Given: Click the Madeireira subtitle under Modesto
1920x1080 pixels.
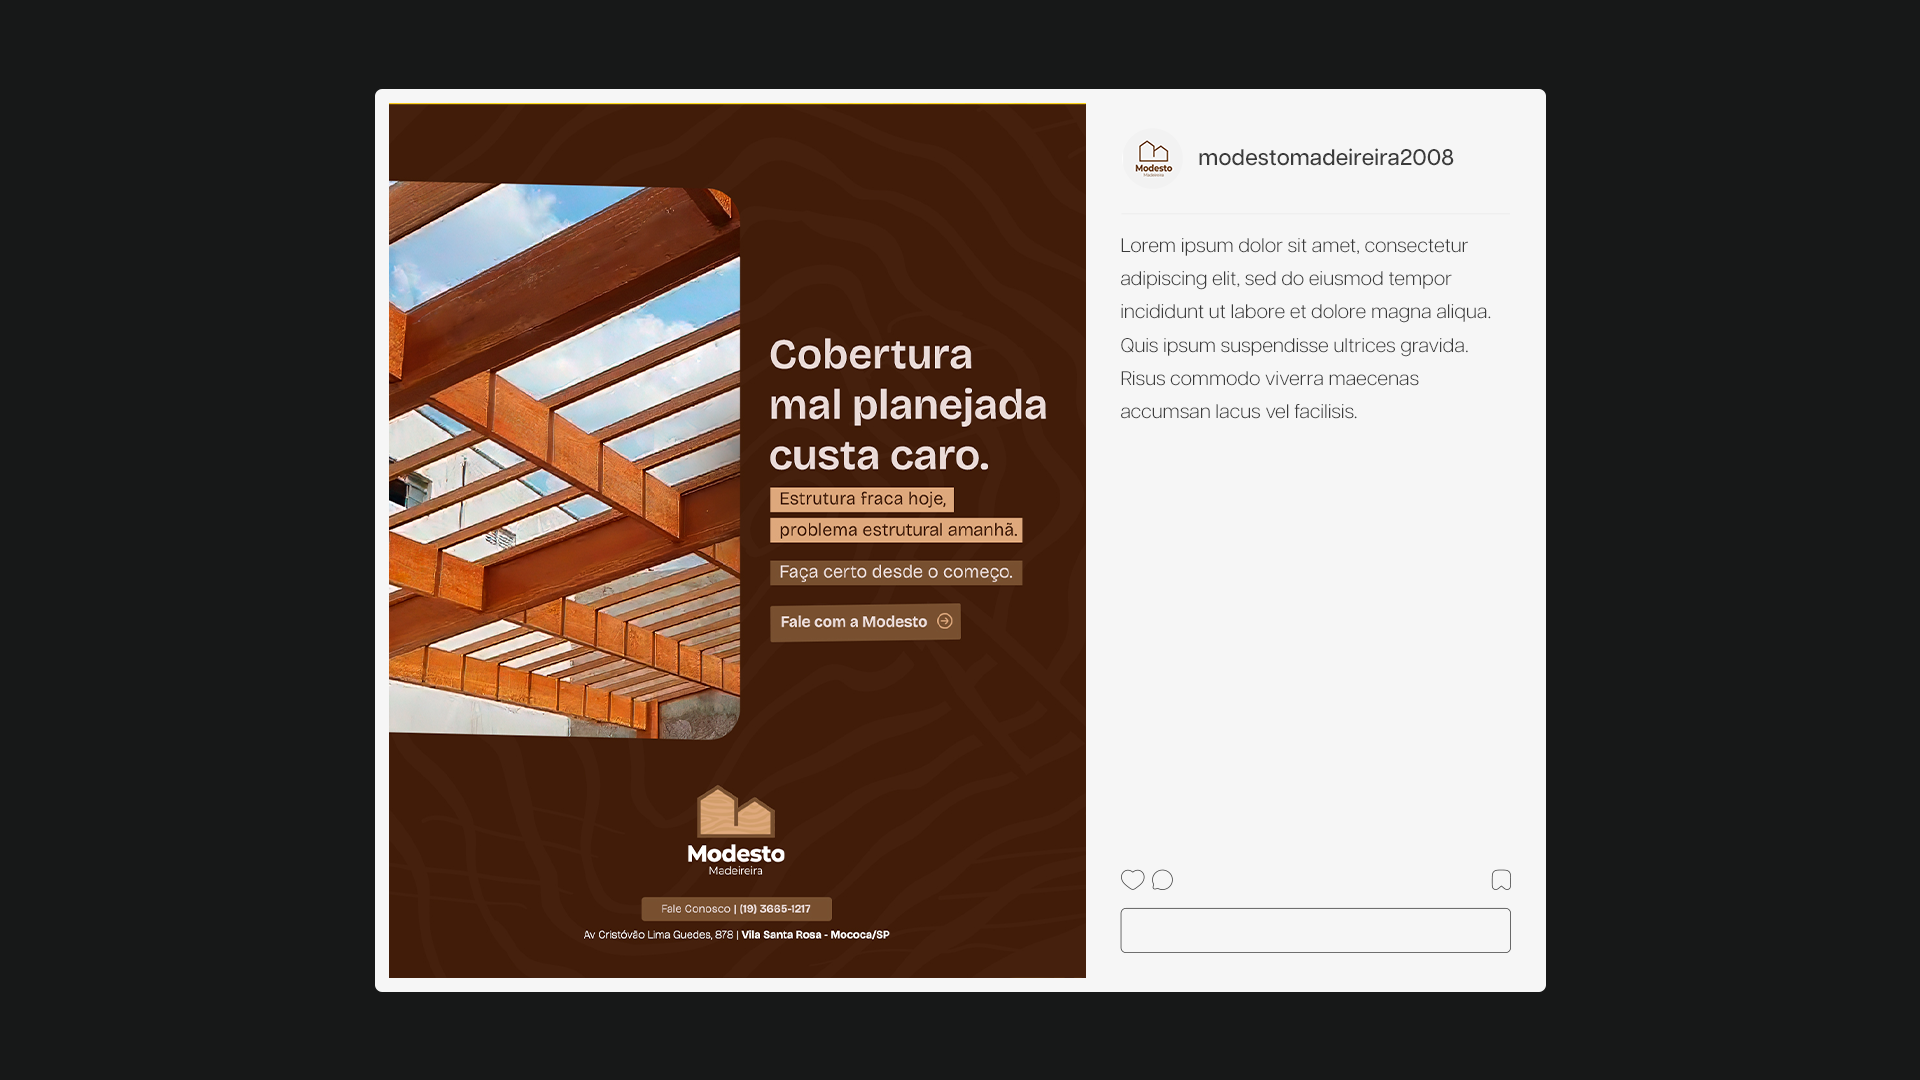Looking at the screenshot, I should click(736, 871).
